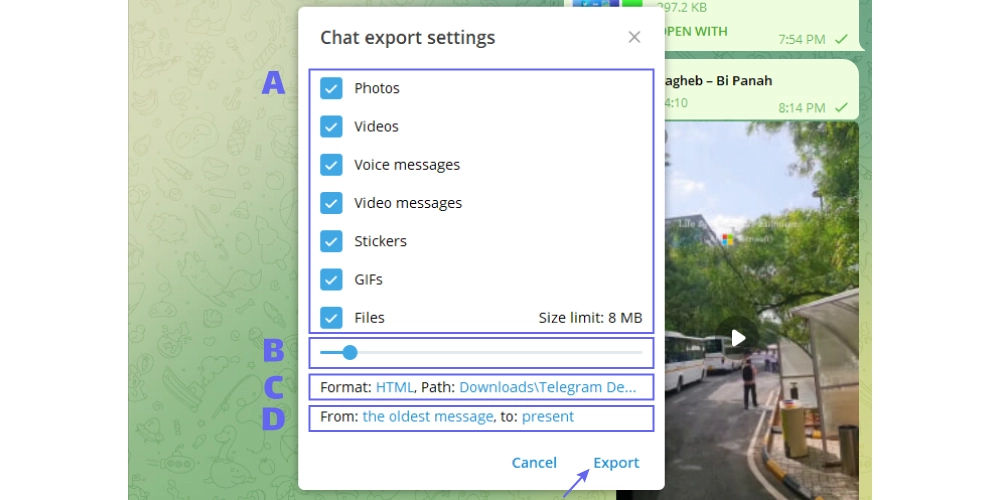Click the OPEN WITH file link
Image resolution: width=1000 pixels, height=500 pixels.
696,31
